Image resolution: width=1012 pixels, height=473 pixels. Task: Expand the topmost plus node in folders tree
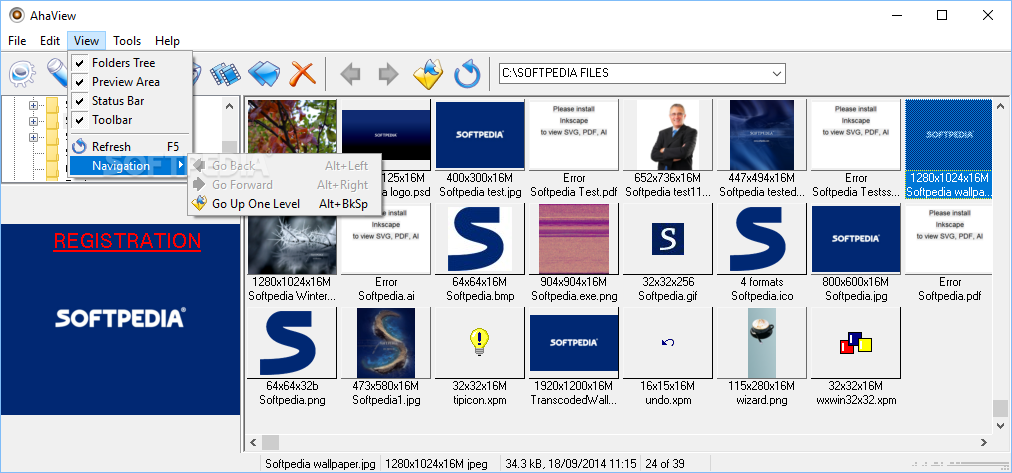[x=33, y=105]
